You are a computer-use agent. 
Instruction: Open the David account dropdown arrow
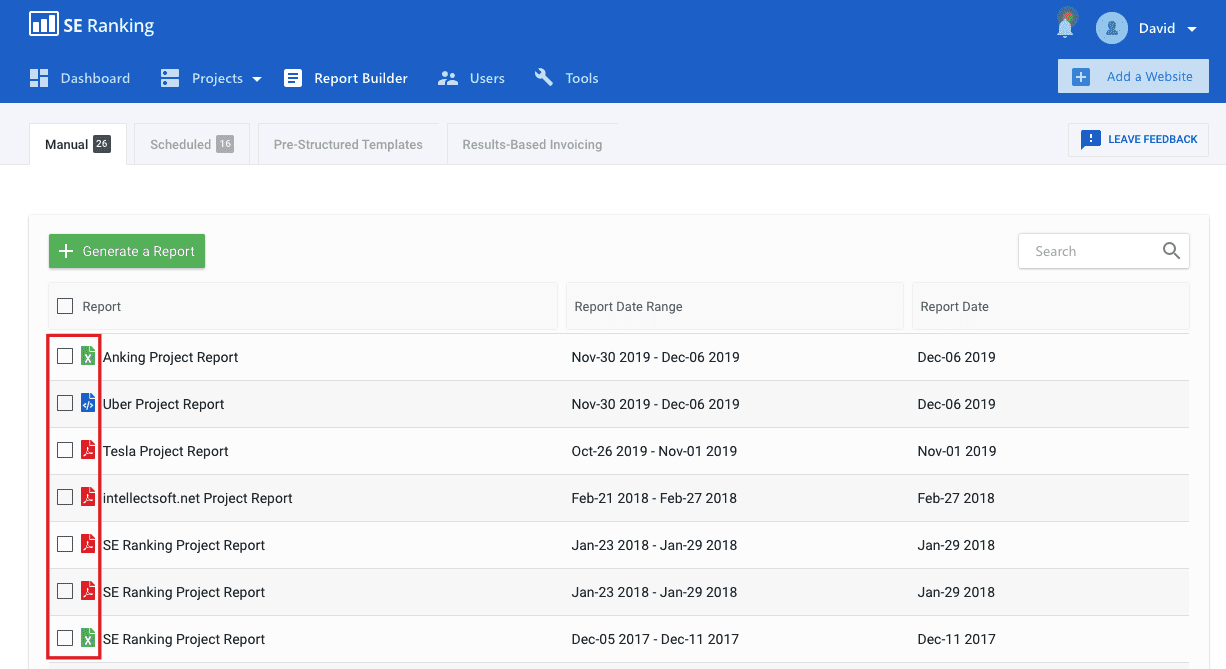click(x=1192, y=29)
